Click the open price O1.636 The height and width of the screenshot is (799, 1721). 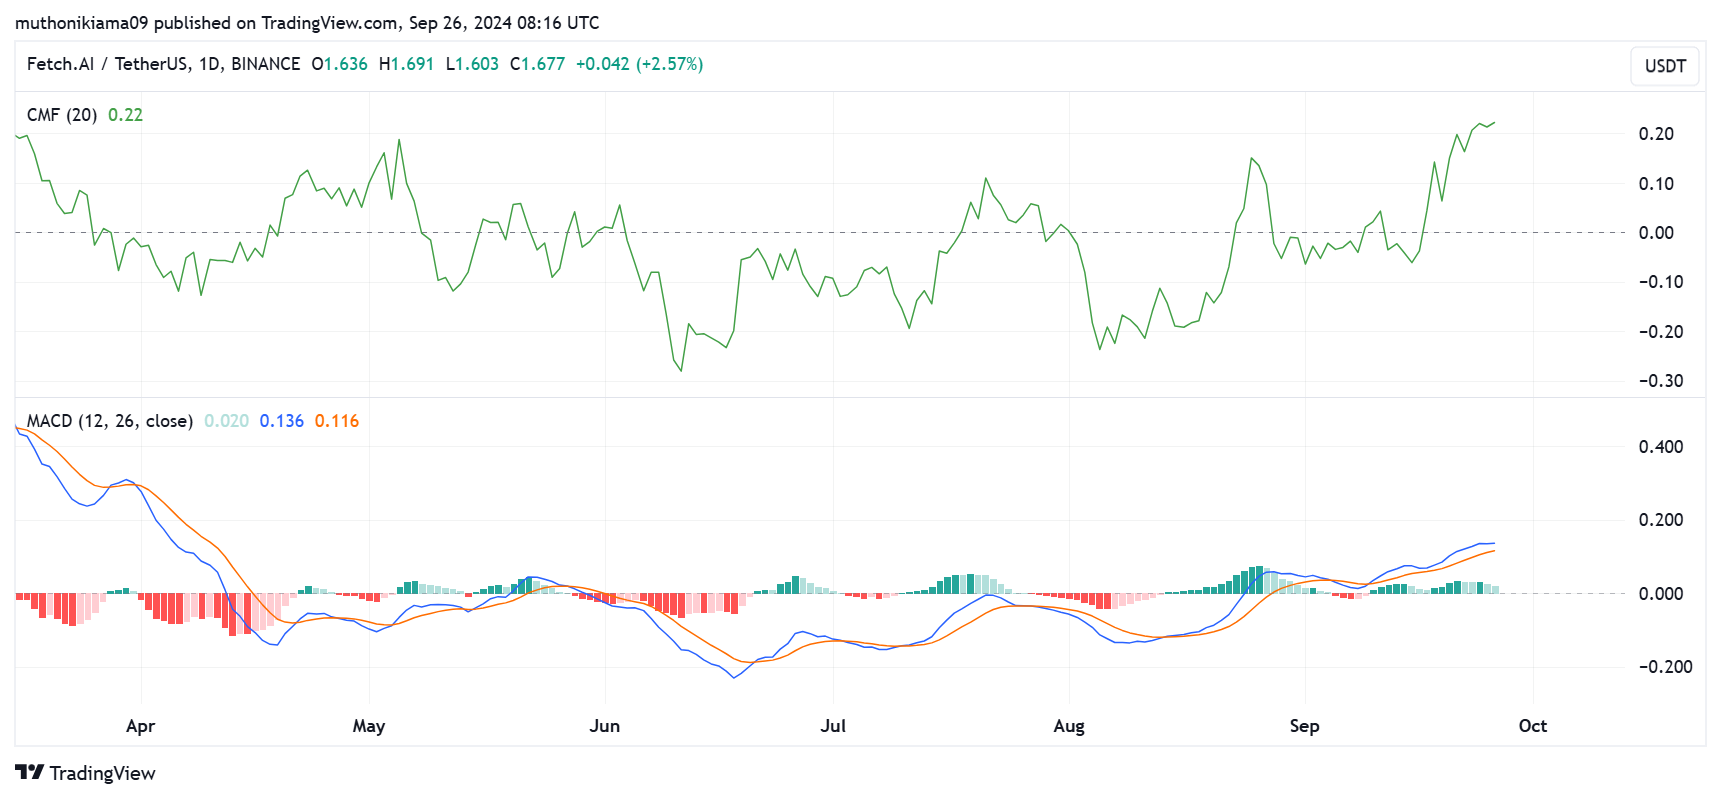[339, 64]
